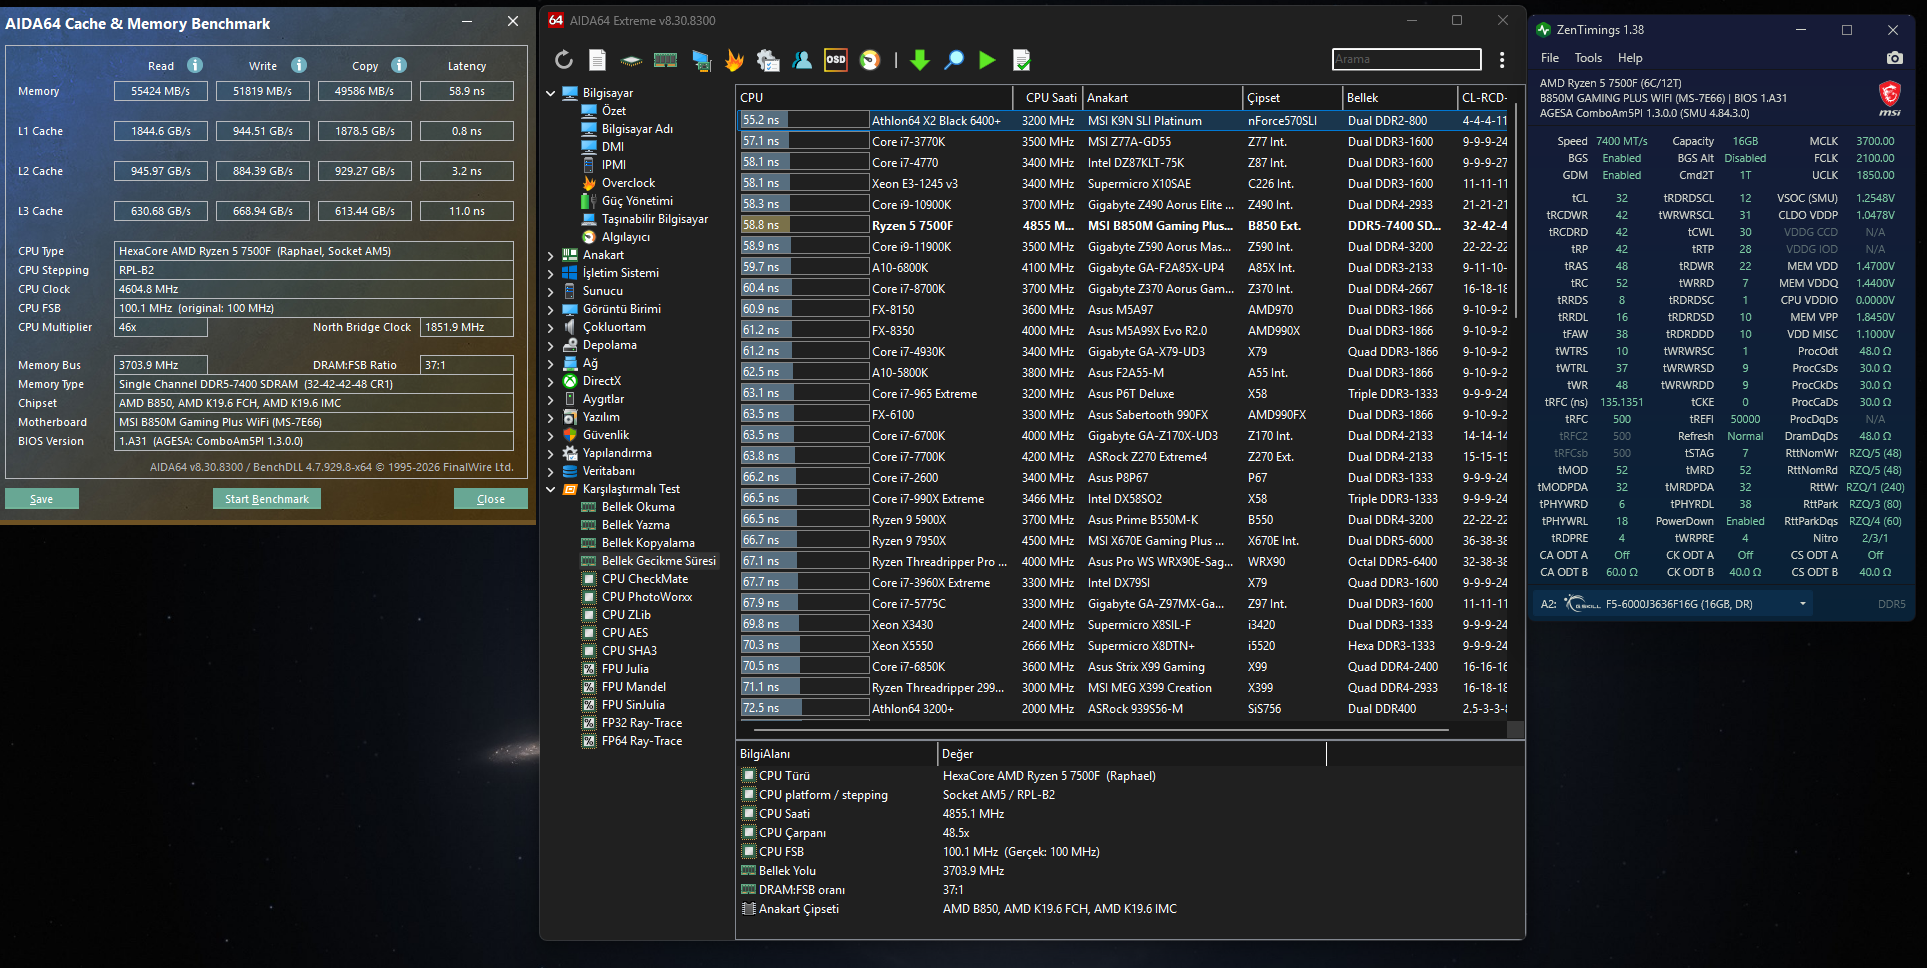Image resolution: width=1927 pixels, height=968 pixels.
Task: Click the monitor with network card toolbar icon
Action: click(701, 61)
